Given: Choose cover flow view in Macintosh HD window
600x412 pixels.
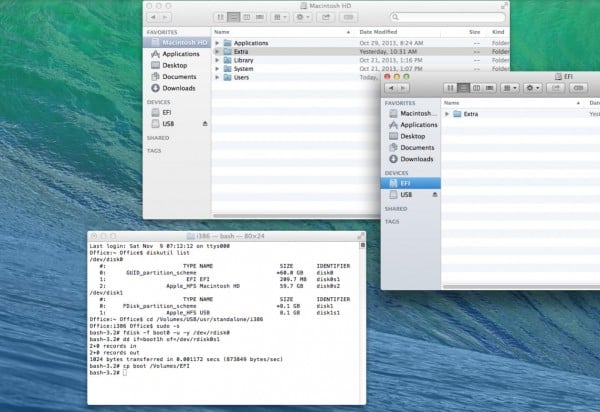Looking at the screenshot, I should (x=257, y=17).
